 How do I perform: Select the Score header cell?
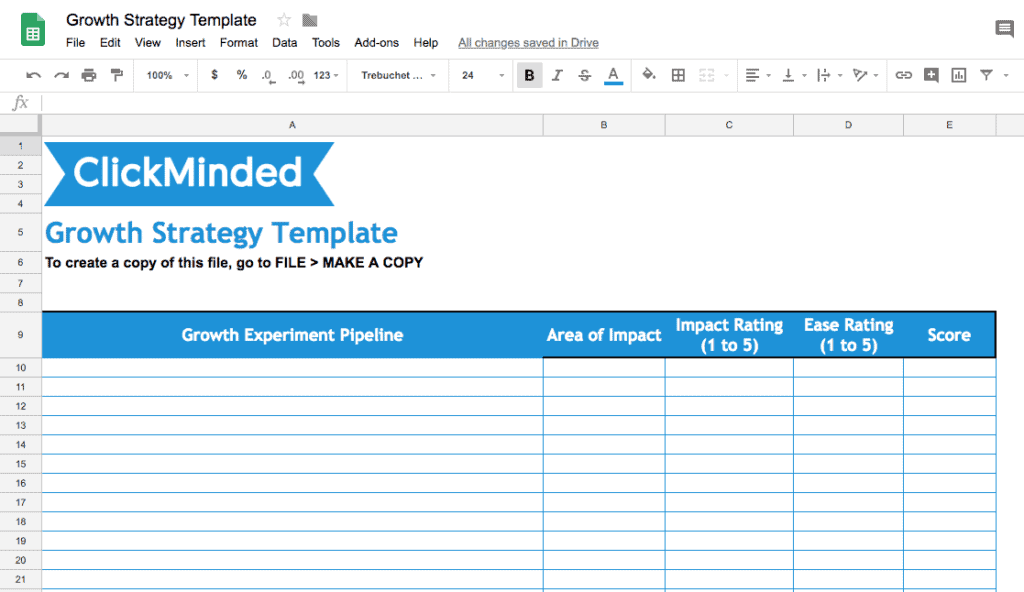[x=949, y=335]
